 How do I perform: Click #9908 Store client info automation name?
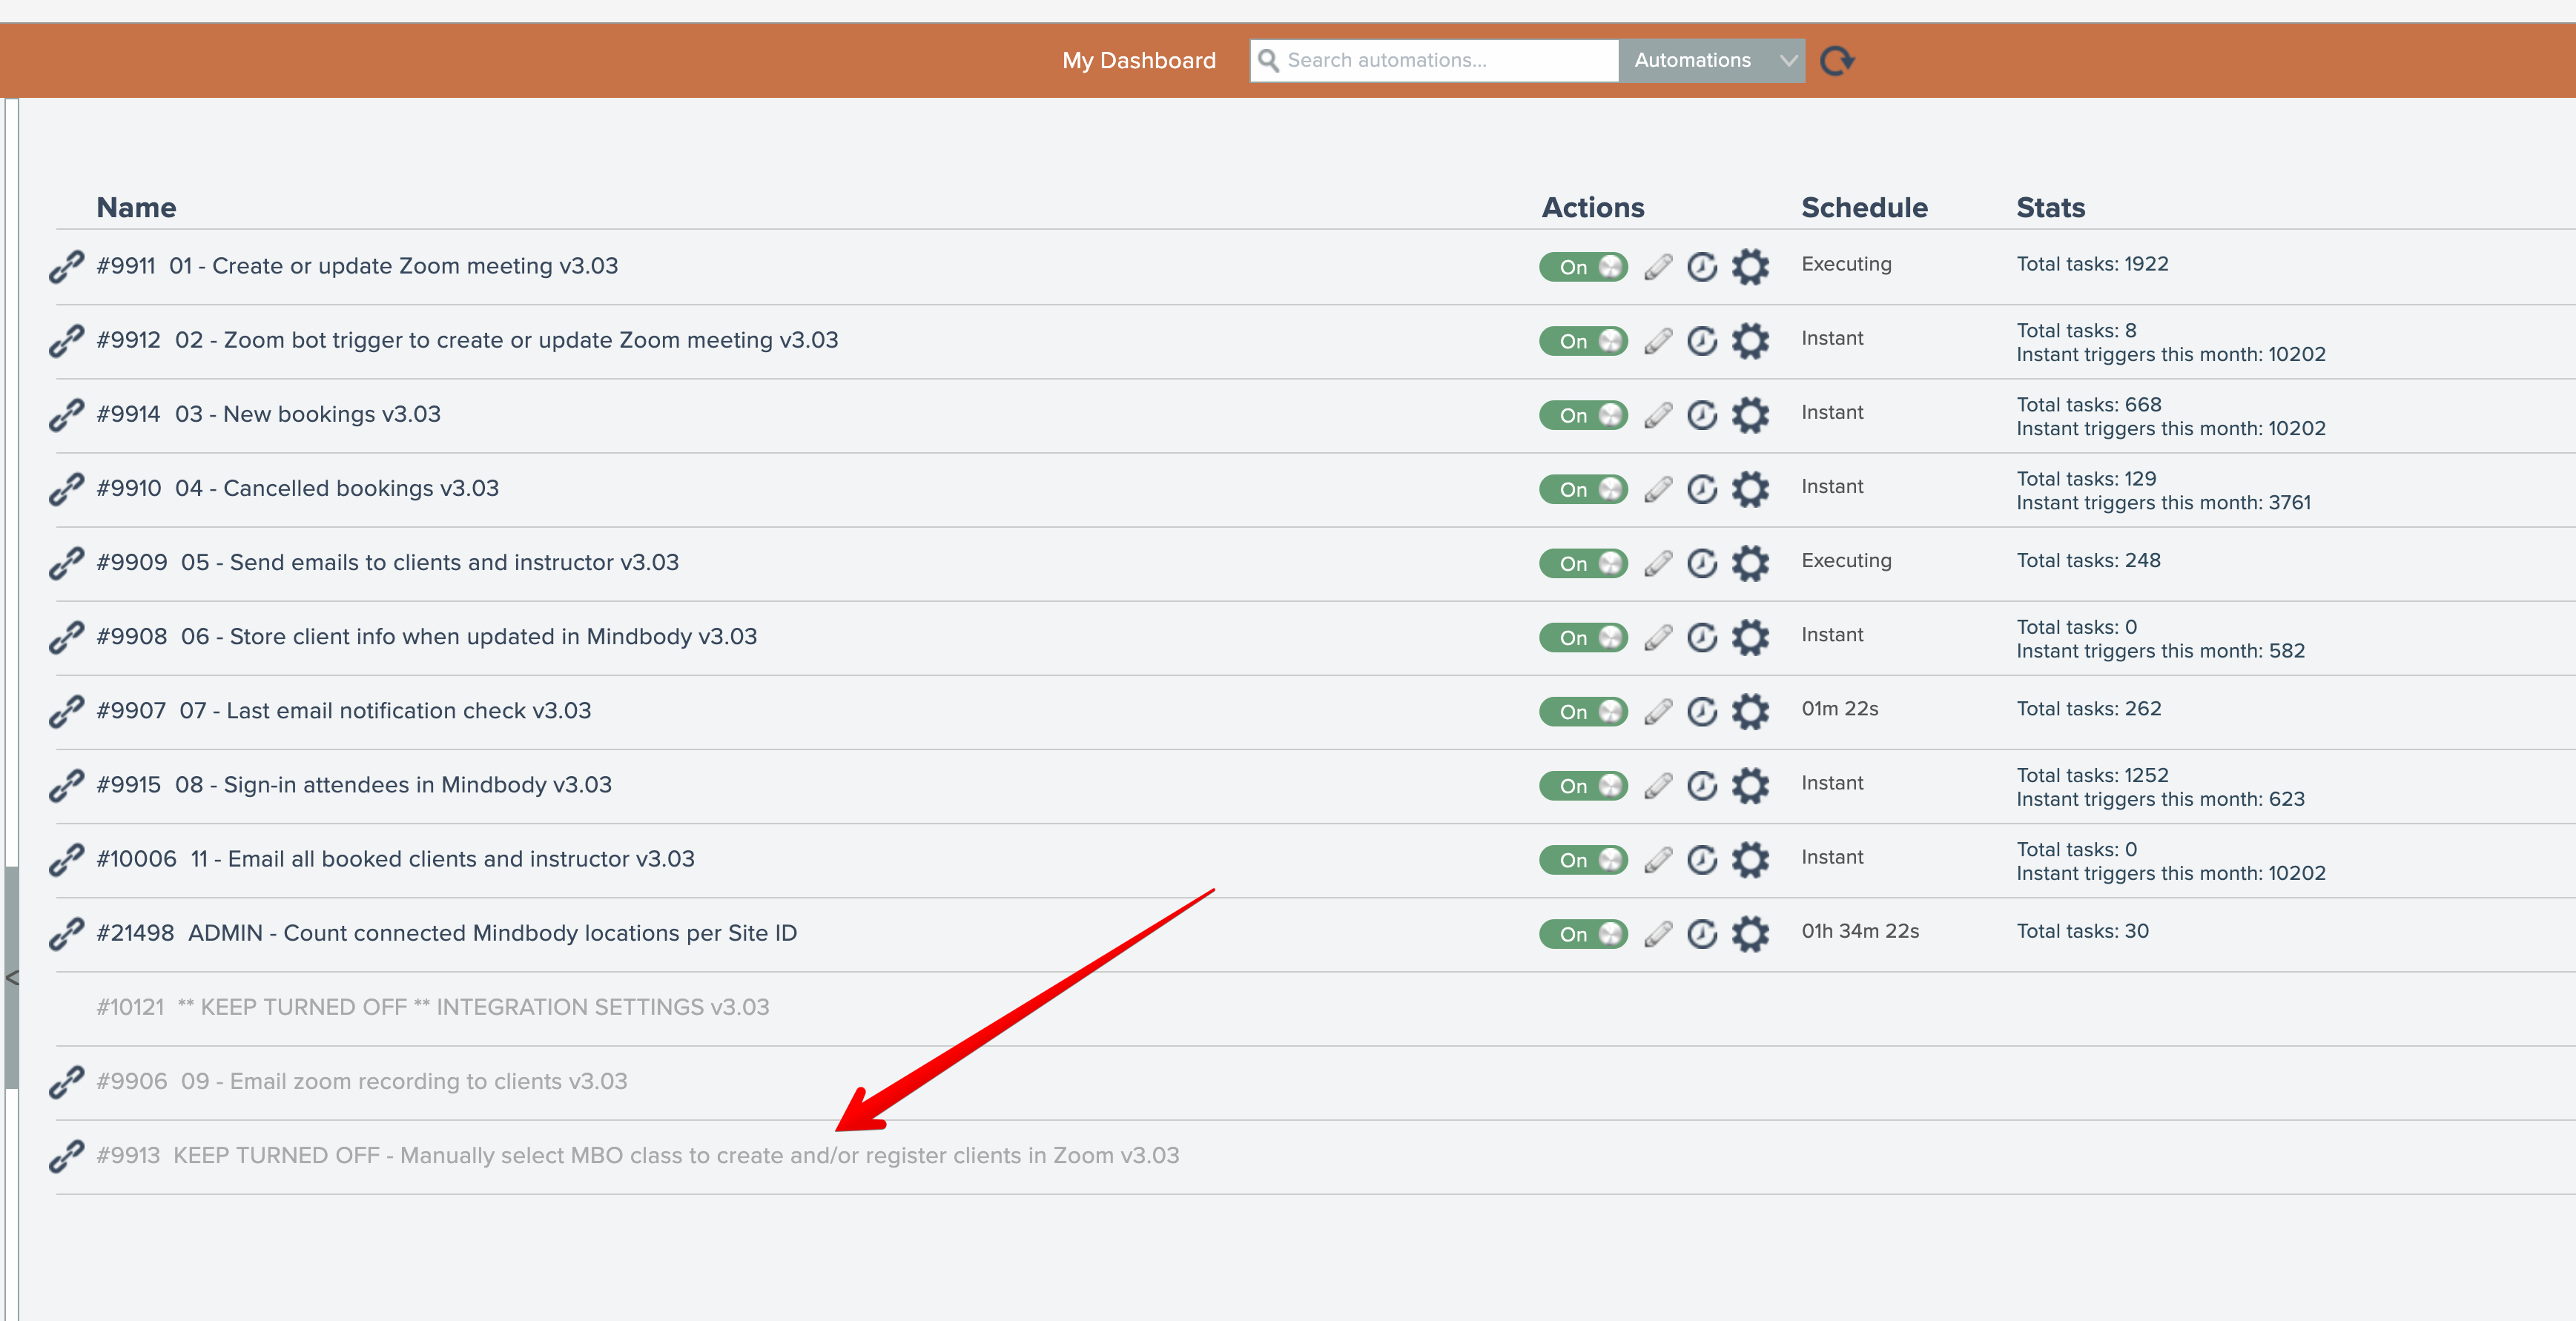click(x=426, y=637)
